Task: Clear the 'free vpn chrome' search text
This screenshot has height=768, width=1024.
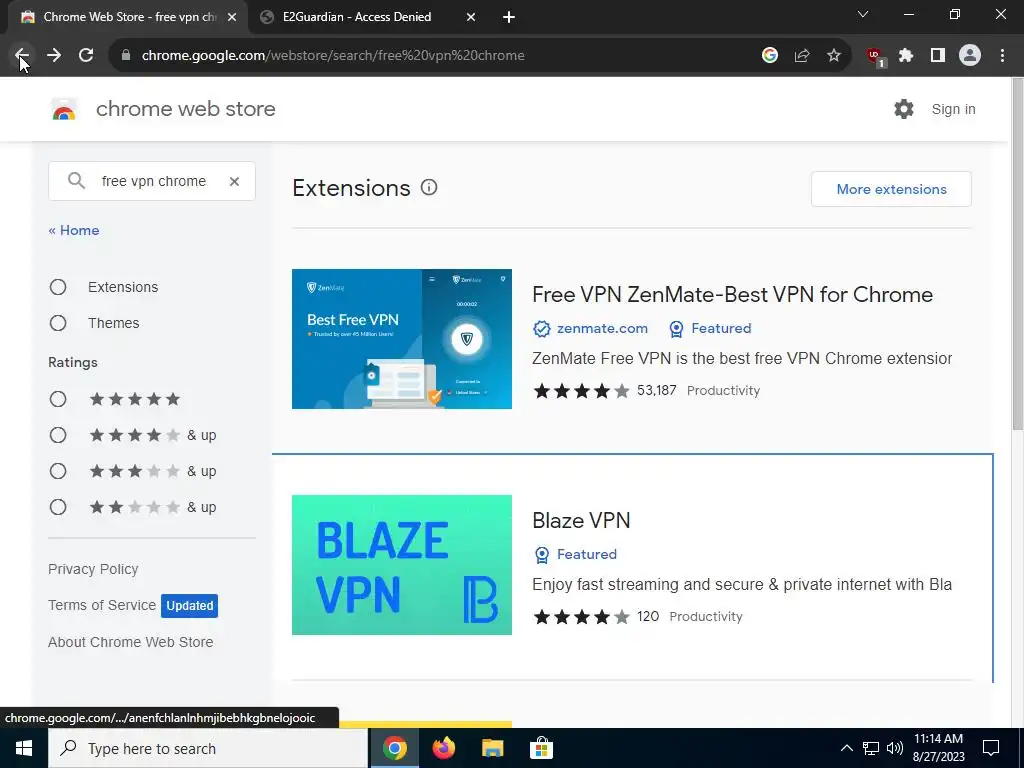Action: [234, 182]
